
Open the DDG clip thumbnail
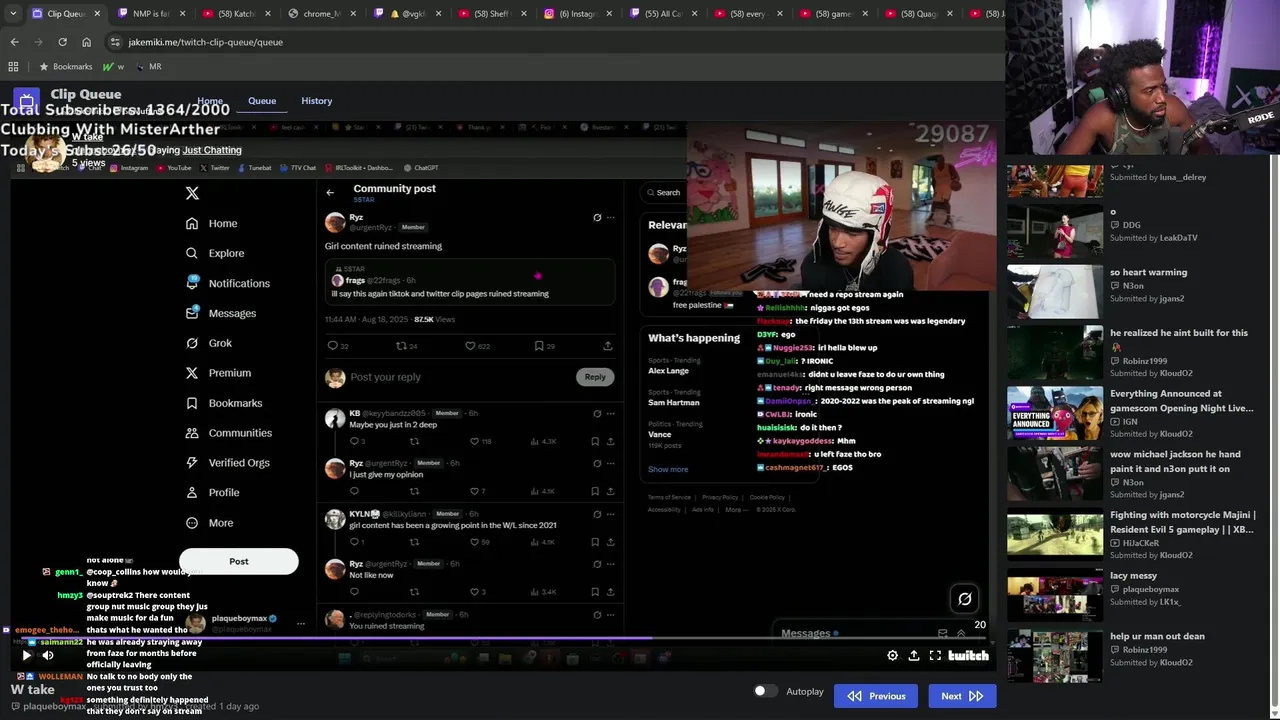click(1055, 230)
